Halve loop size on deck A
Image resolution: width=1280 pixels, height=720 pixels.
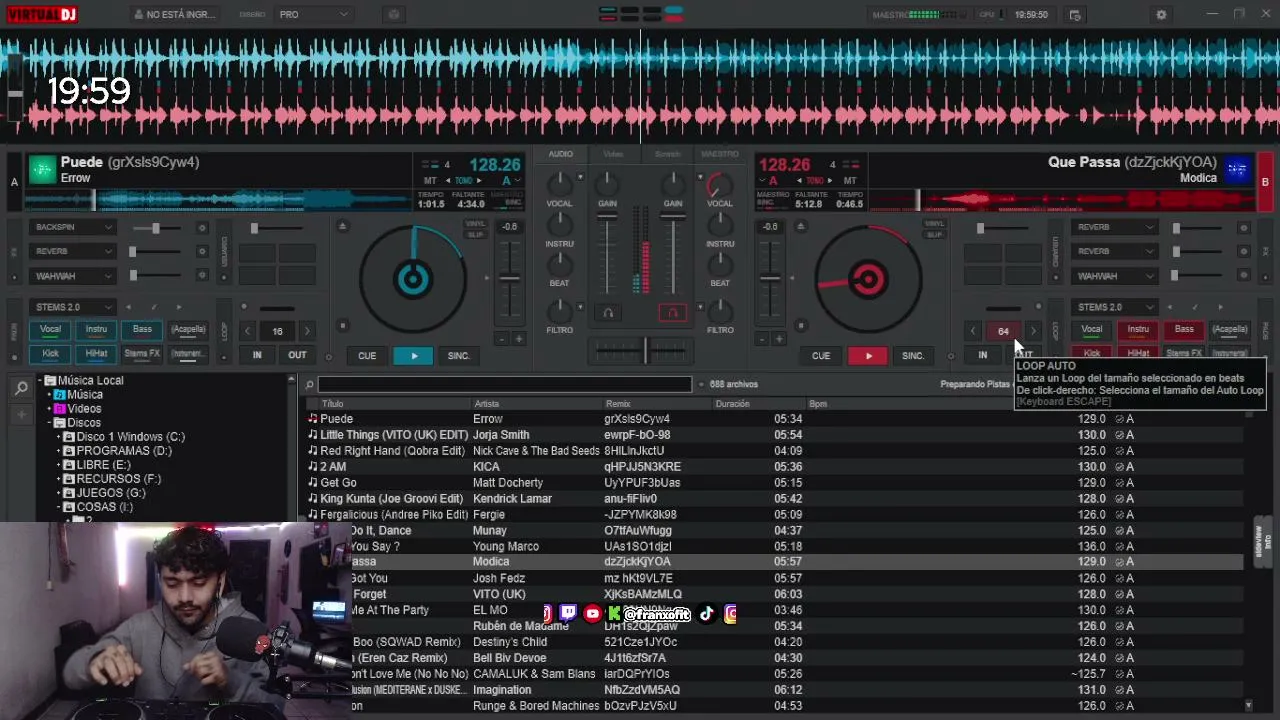tap(247, 331)
